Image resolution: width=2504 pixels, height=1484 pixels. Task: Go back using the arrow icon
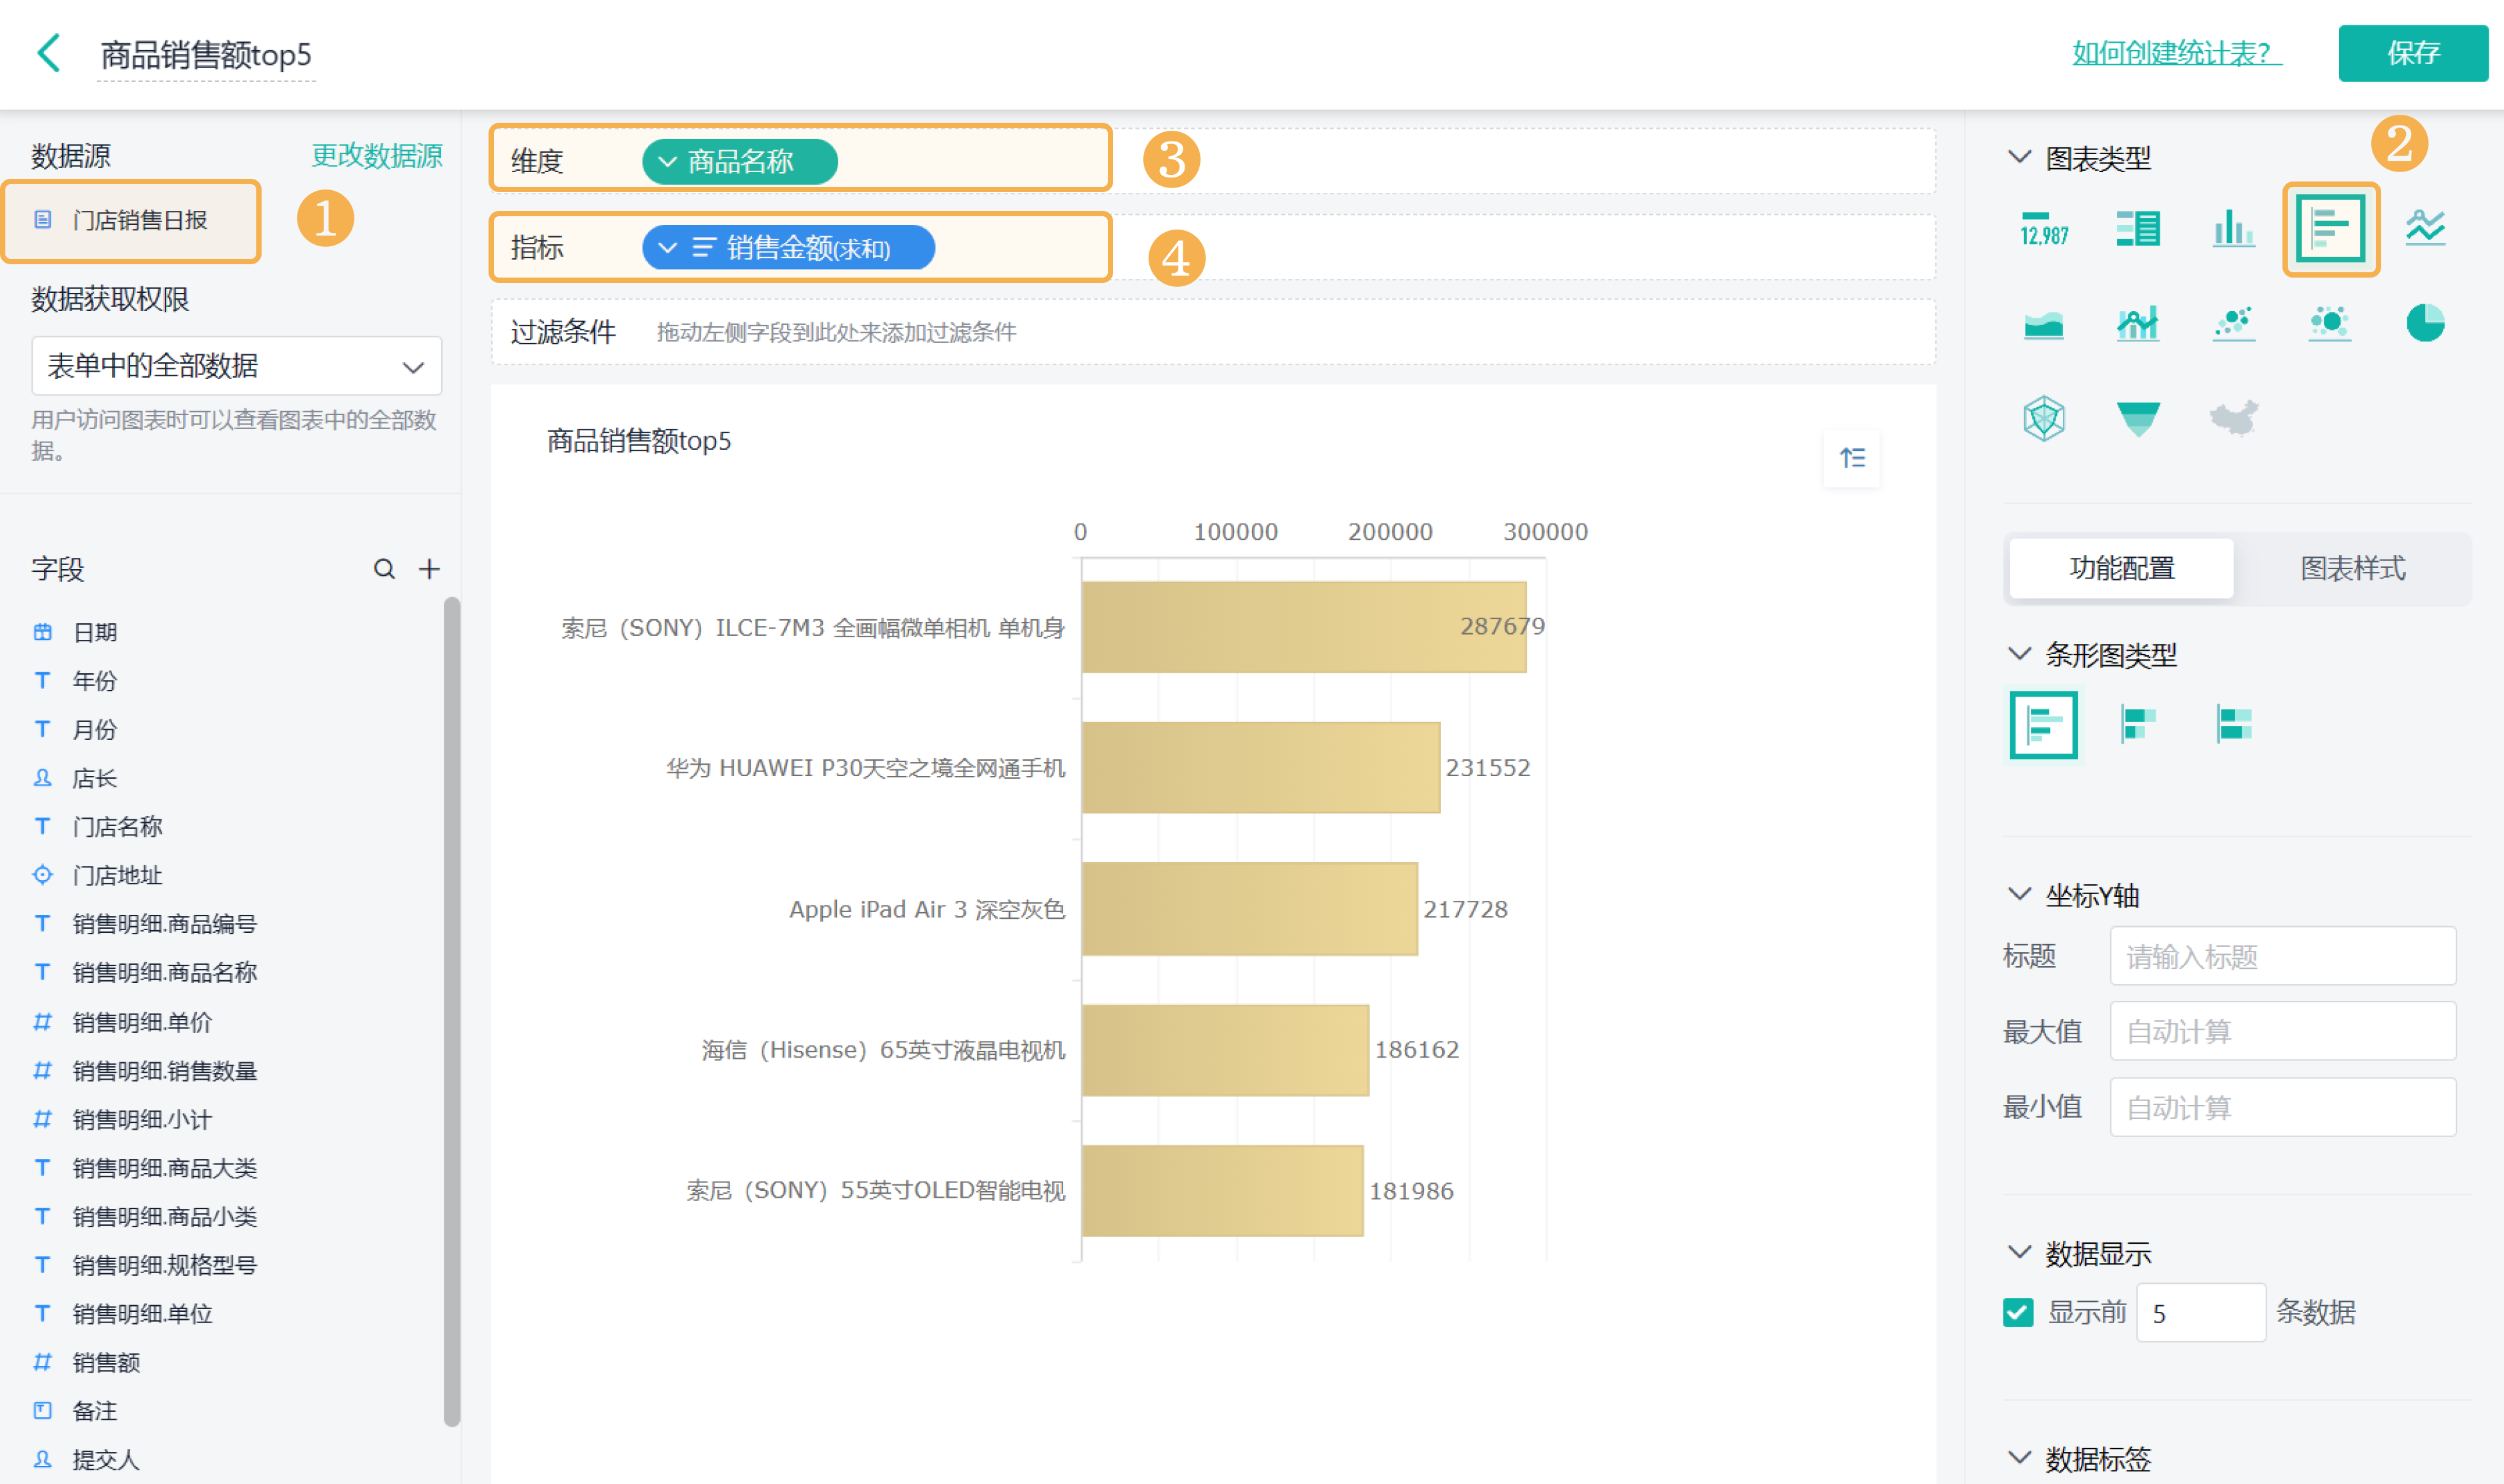pos(49,53)
